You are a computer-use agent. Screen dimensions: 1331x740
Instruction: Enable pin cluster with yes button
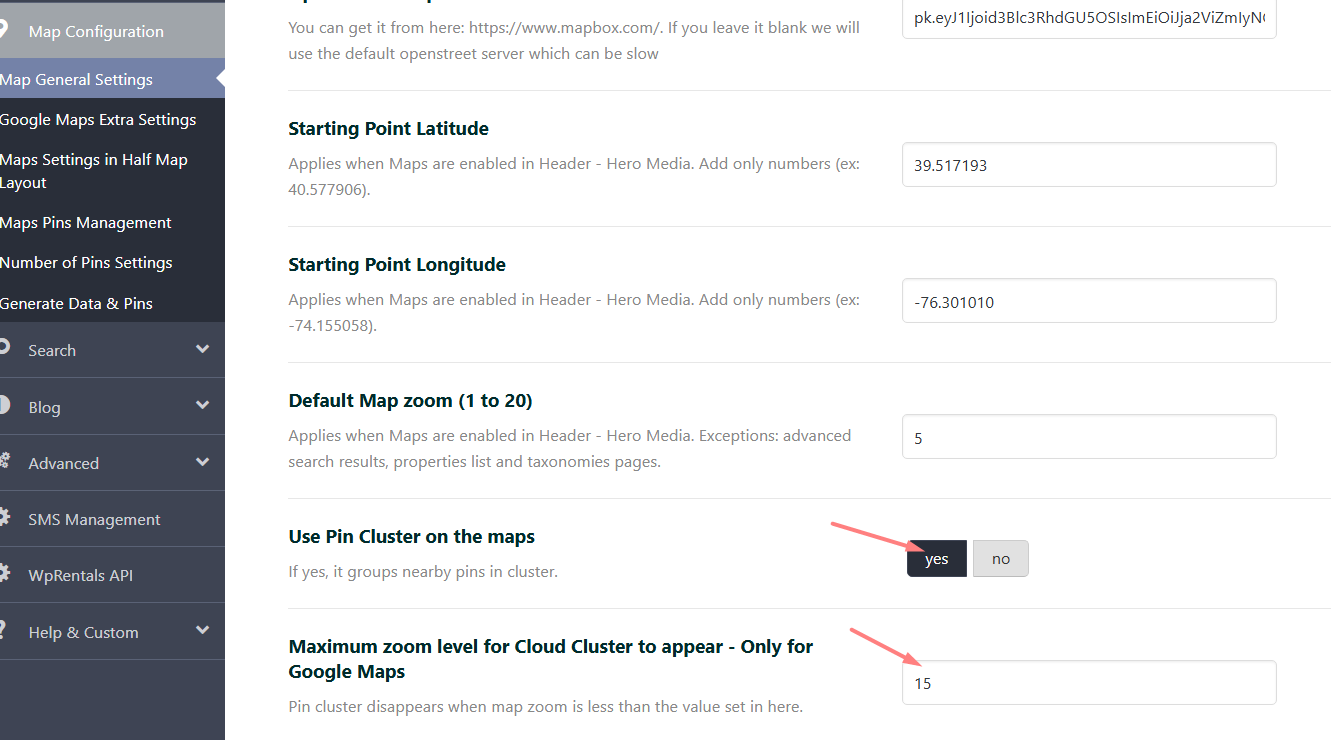(x=936, y=559)
